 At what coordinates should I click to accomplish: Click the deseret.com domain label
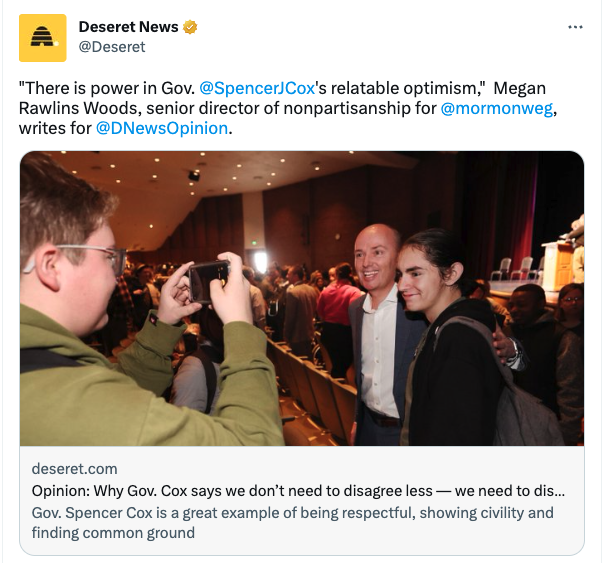pyautogui.click(x=74, y=469)
